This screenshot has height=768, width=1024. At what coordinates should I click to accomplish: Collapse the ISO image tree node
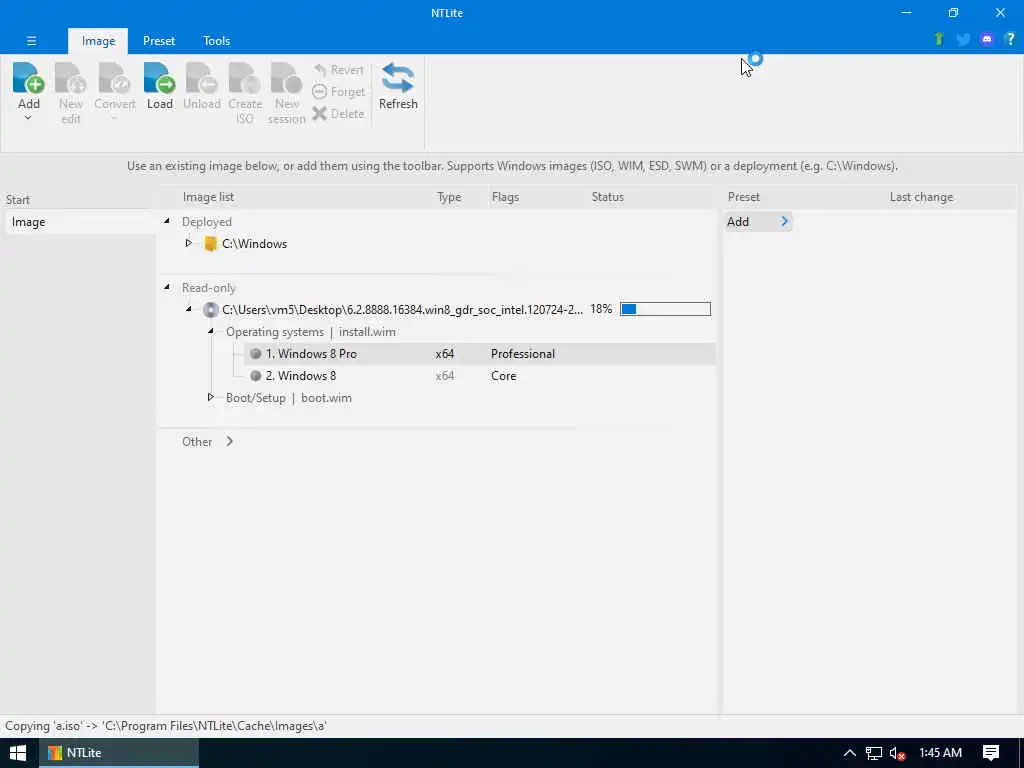coord(189,309)
